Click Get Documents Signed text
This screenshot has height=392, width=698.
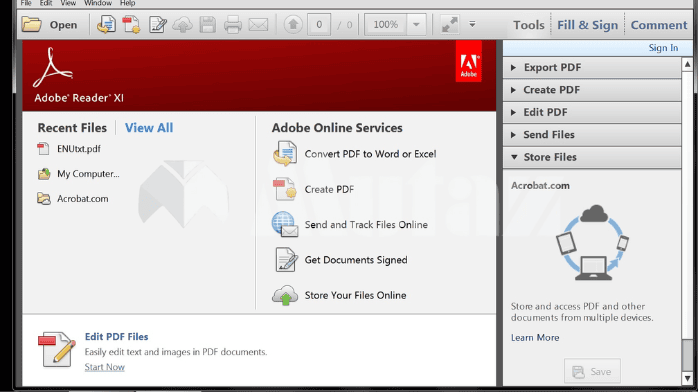[x=356, y=260]
